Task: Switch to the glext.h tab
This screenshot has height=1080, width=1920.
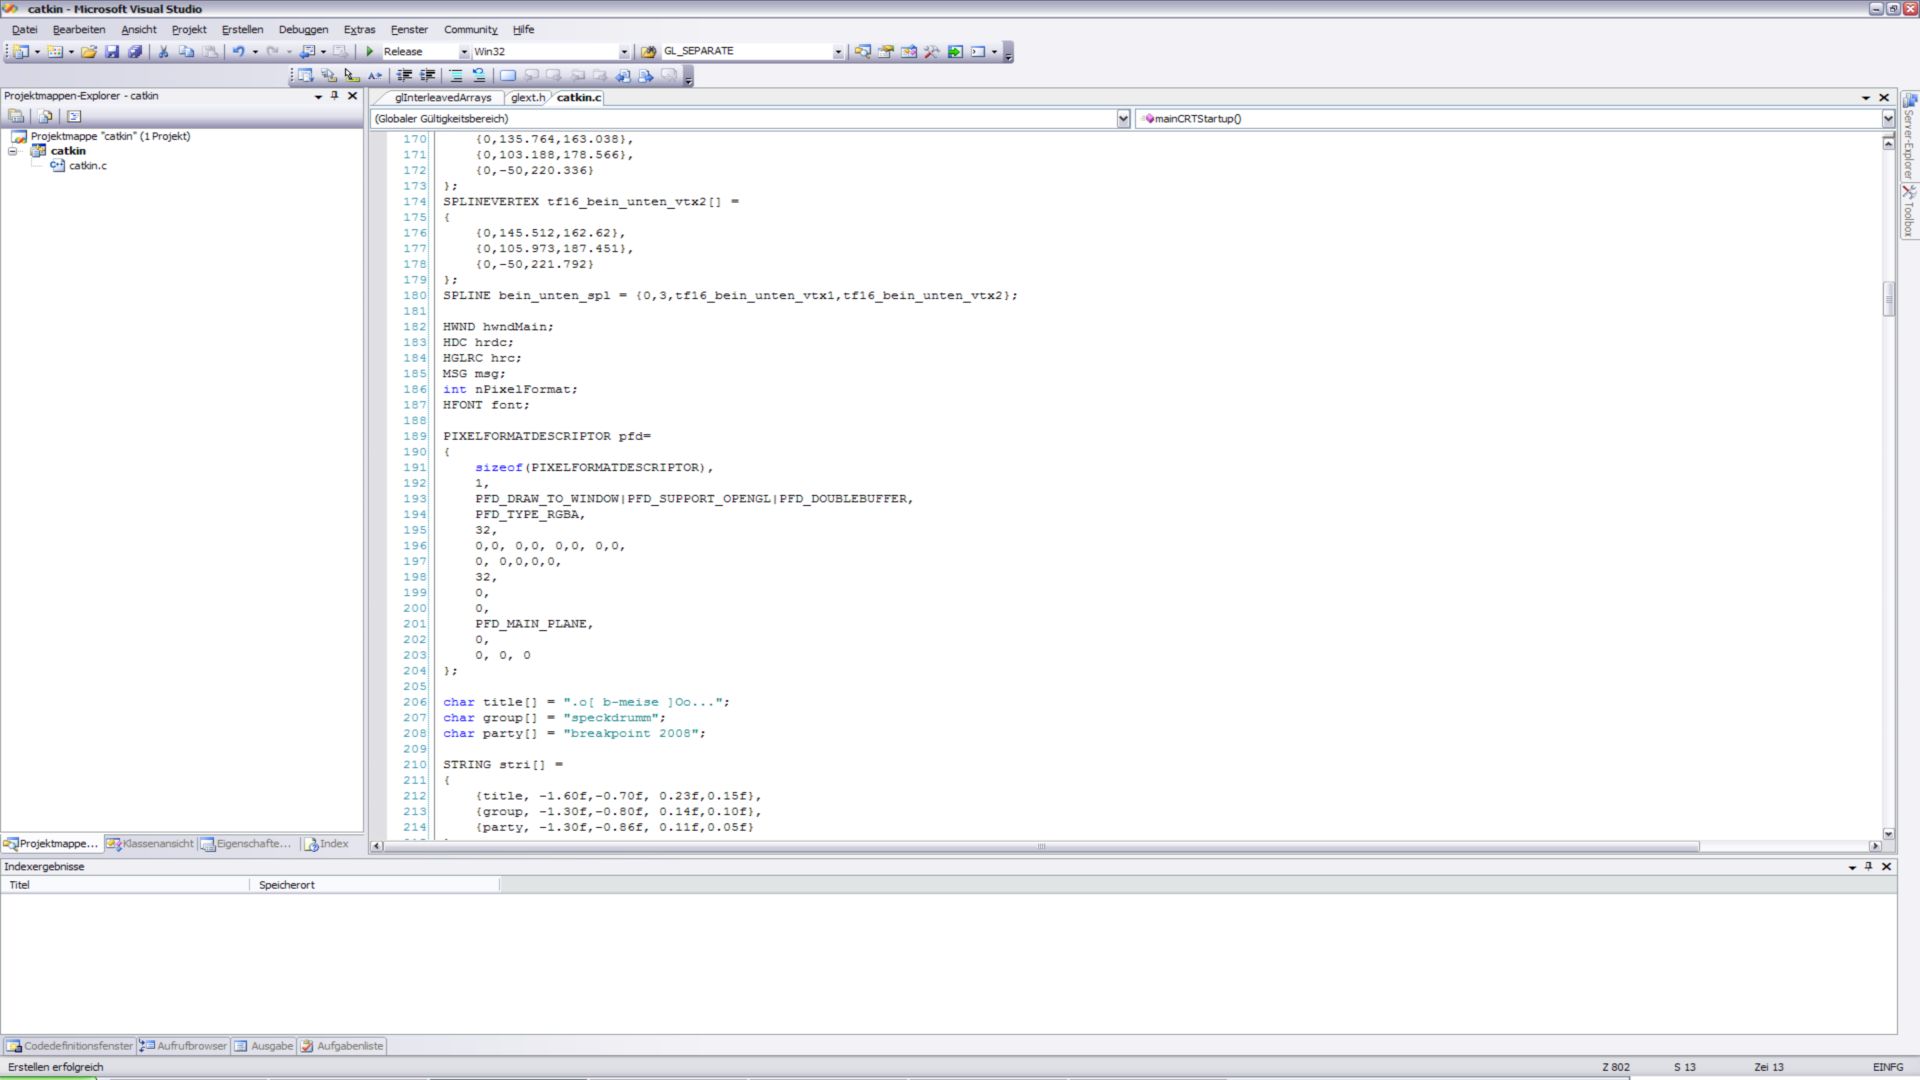Action: click(x=527, y=97)
